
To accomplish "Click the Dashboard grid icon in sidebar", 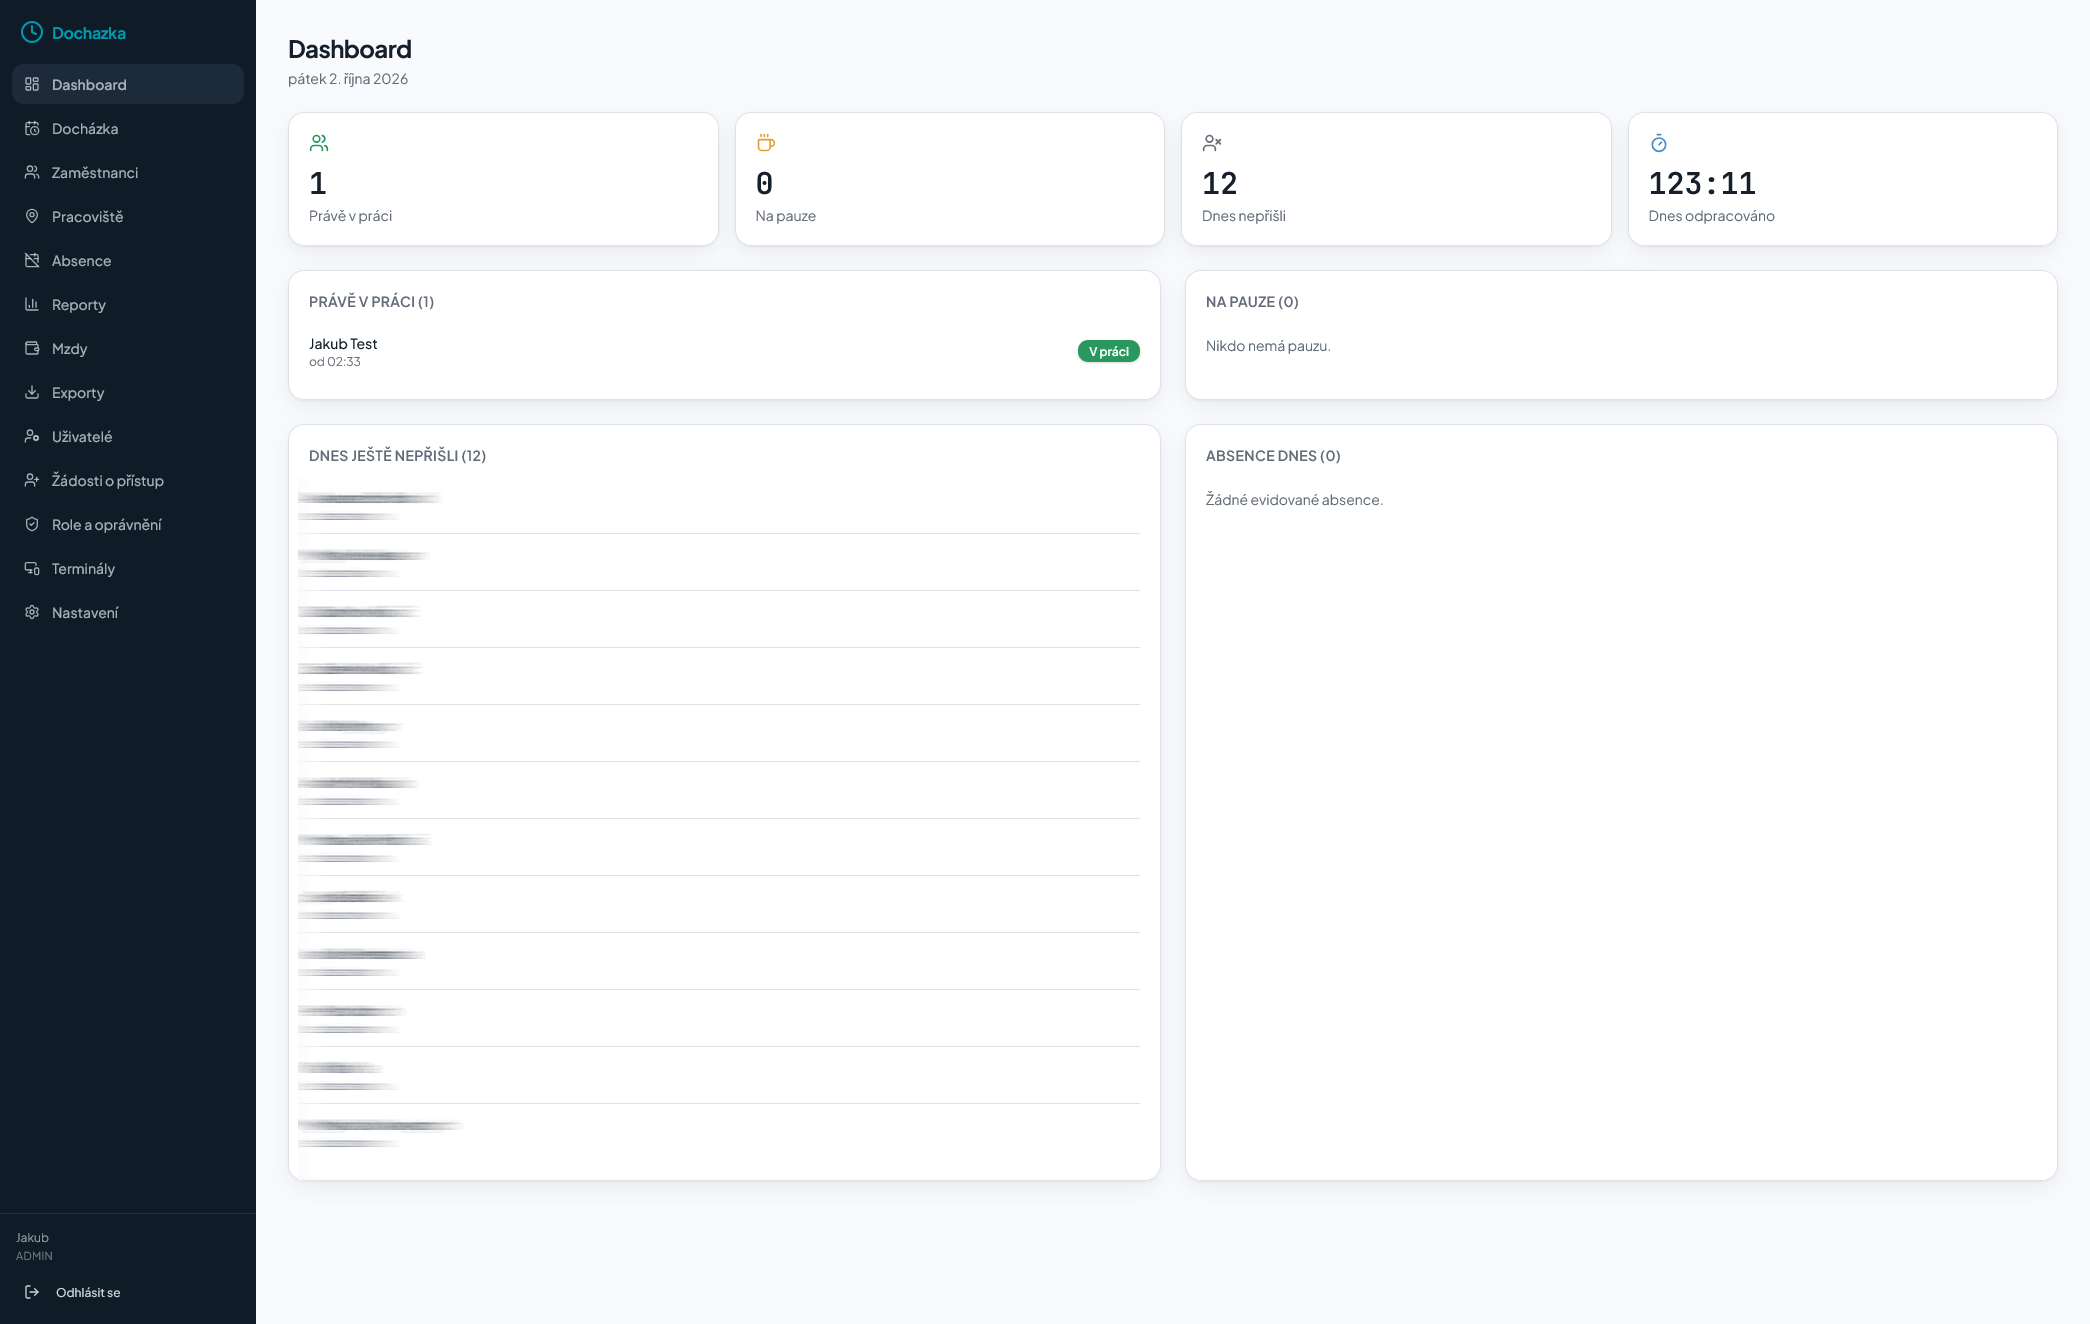I will (x=32, y=85).
